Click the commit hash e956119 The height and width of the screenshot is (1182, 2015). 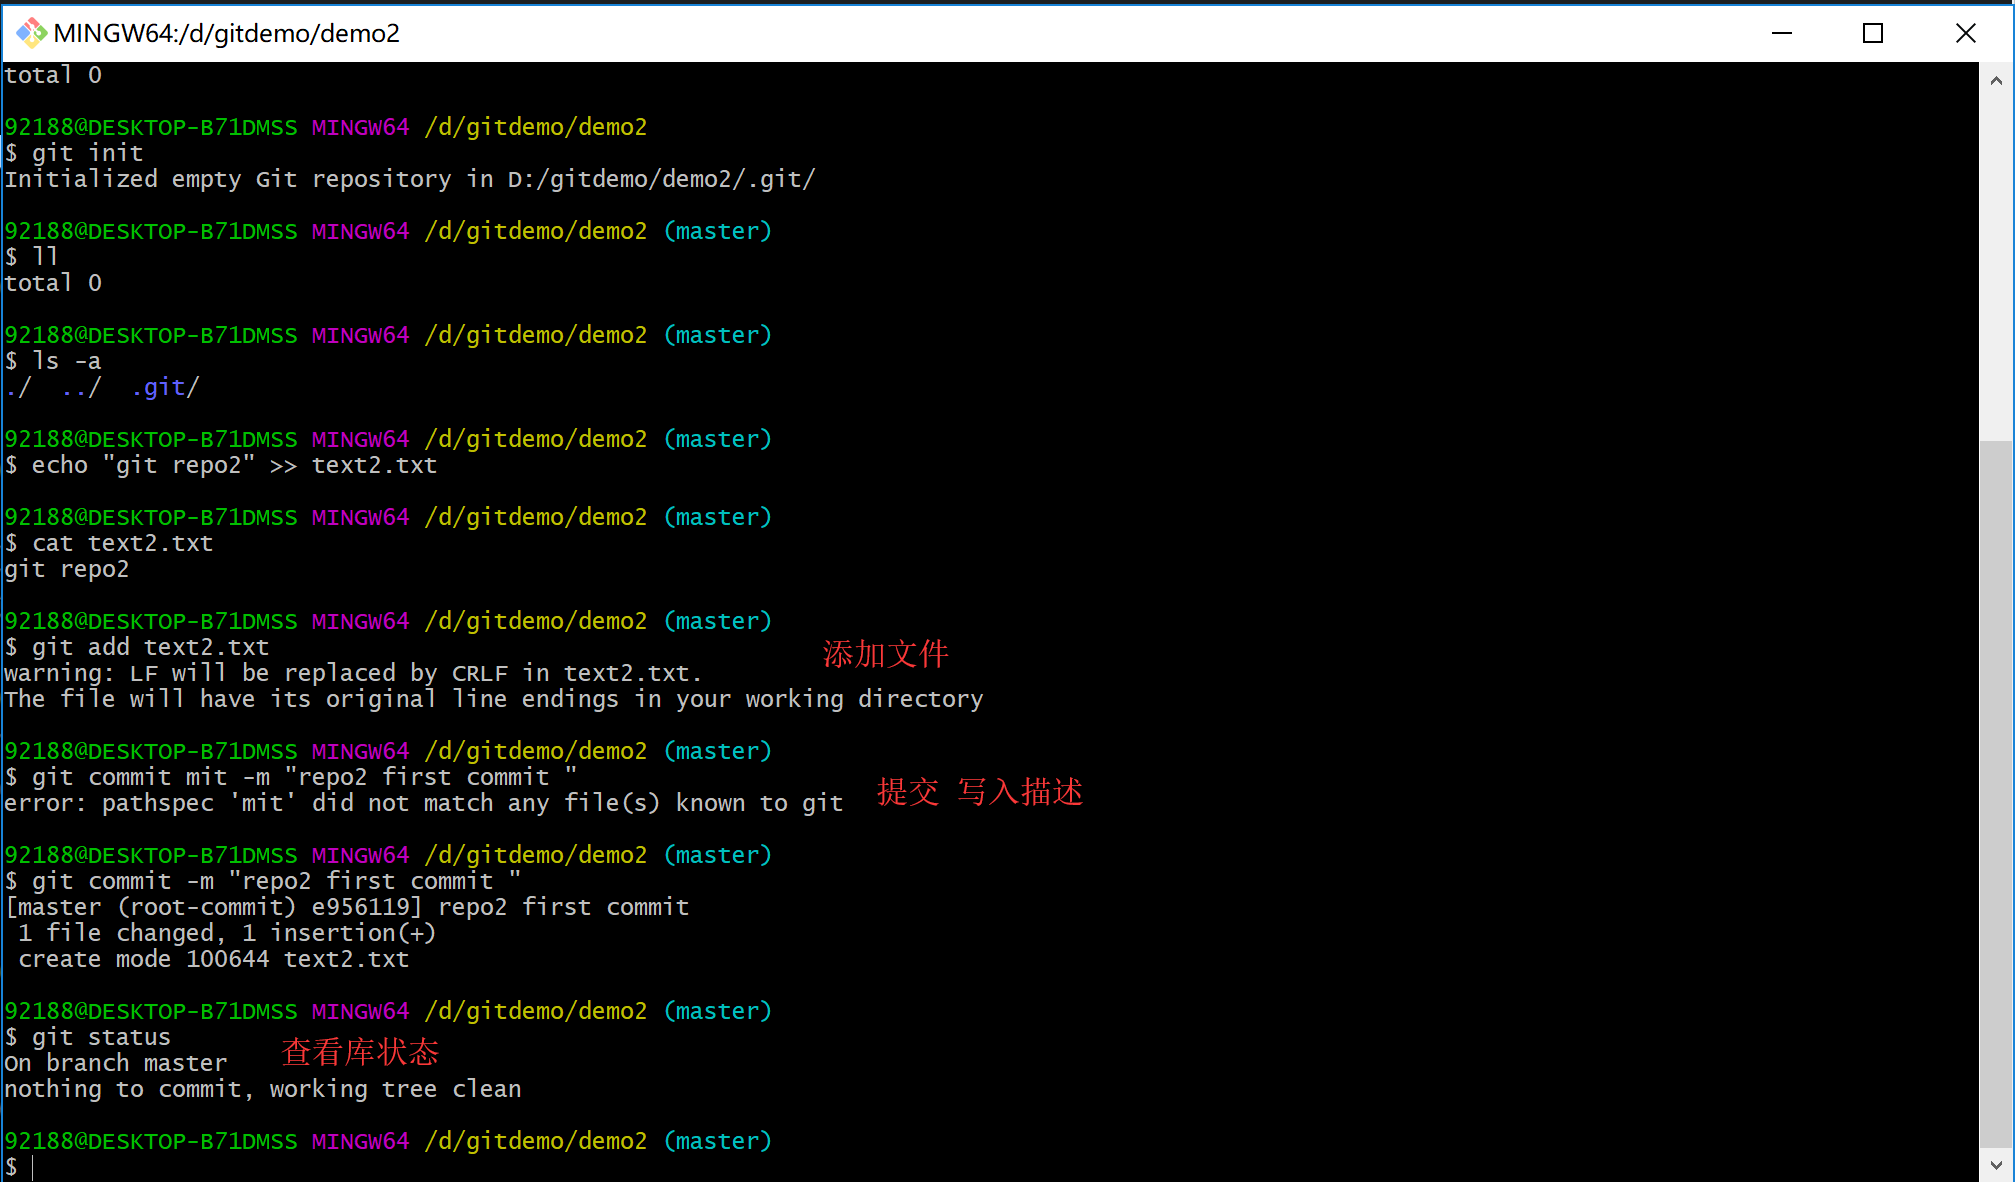click(360, 907)
